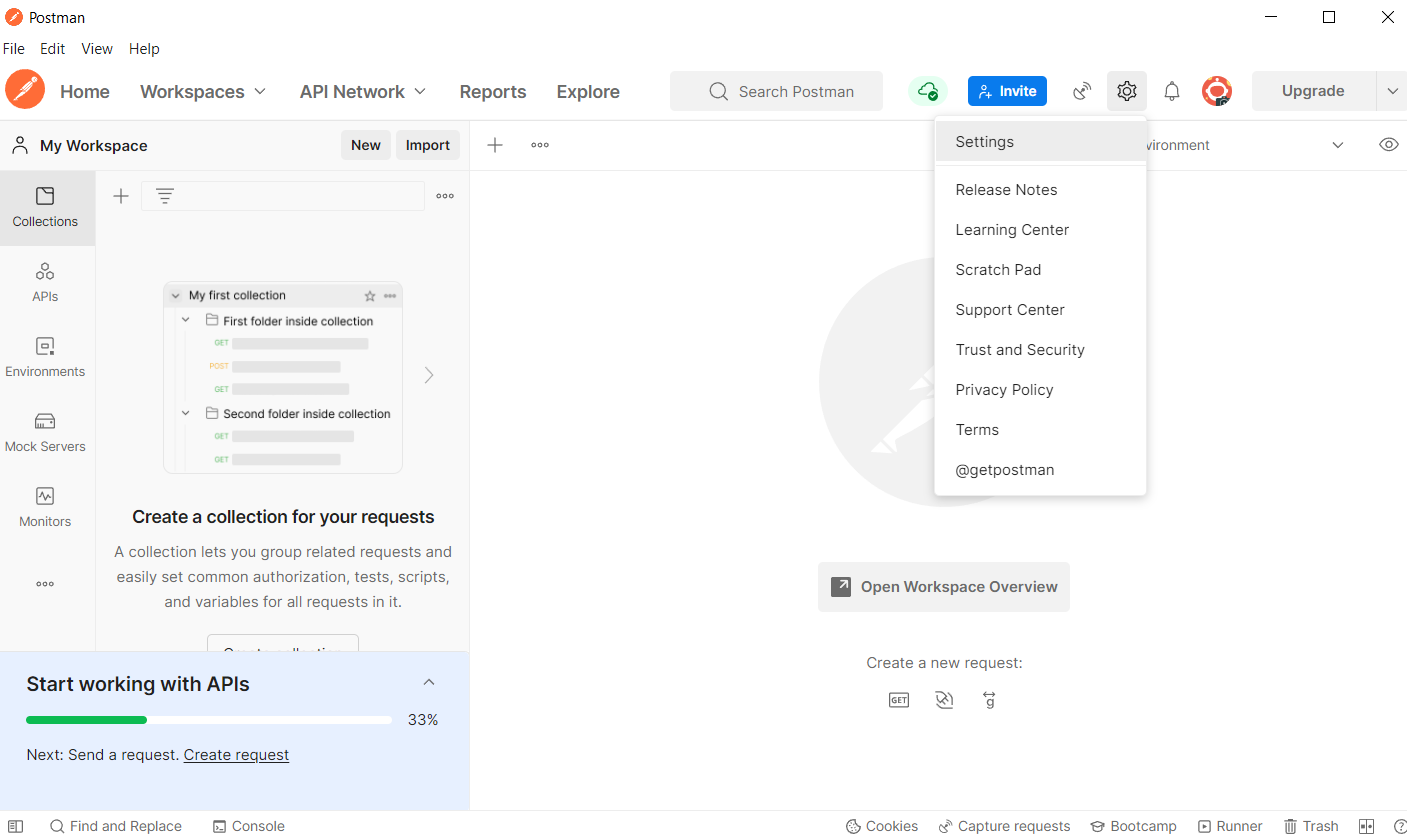Click Capture requests in the status bar
1407x834 pixels.
(1004, 826)
